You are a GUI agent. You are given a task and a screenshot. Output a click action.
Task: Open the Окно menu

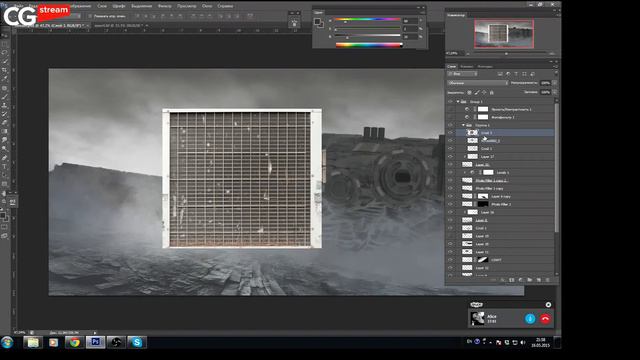(x=207, y=6)
